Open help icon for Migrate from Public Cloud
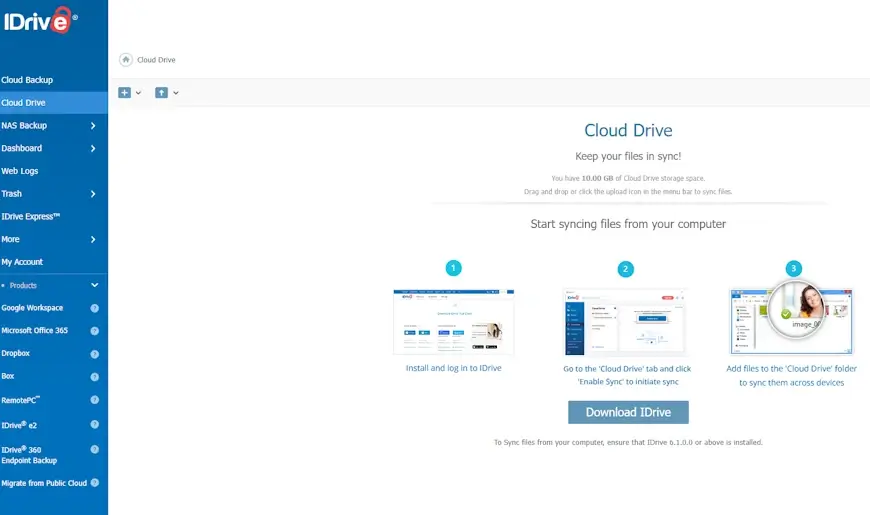870x515 pixels. [x=94, y=483]
